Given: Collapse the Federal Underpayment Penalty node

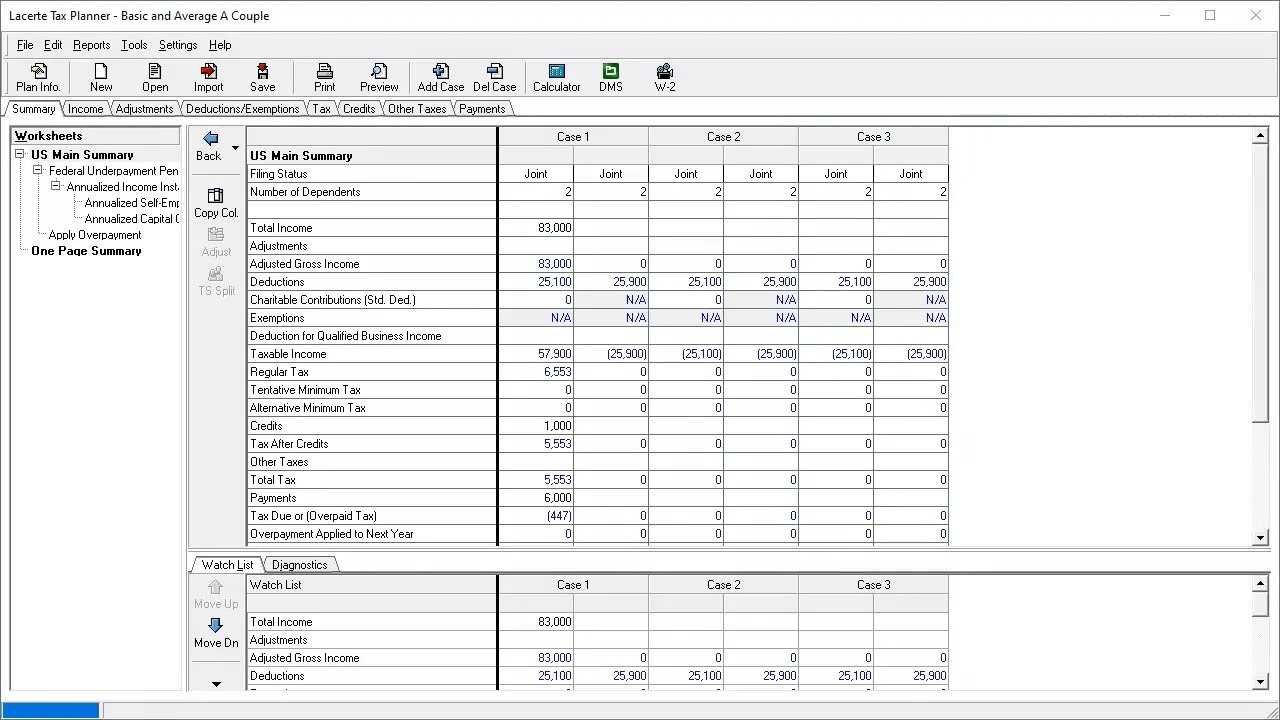Looking at the screenshot, I should click(38, 171).
